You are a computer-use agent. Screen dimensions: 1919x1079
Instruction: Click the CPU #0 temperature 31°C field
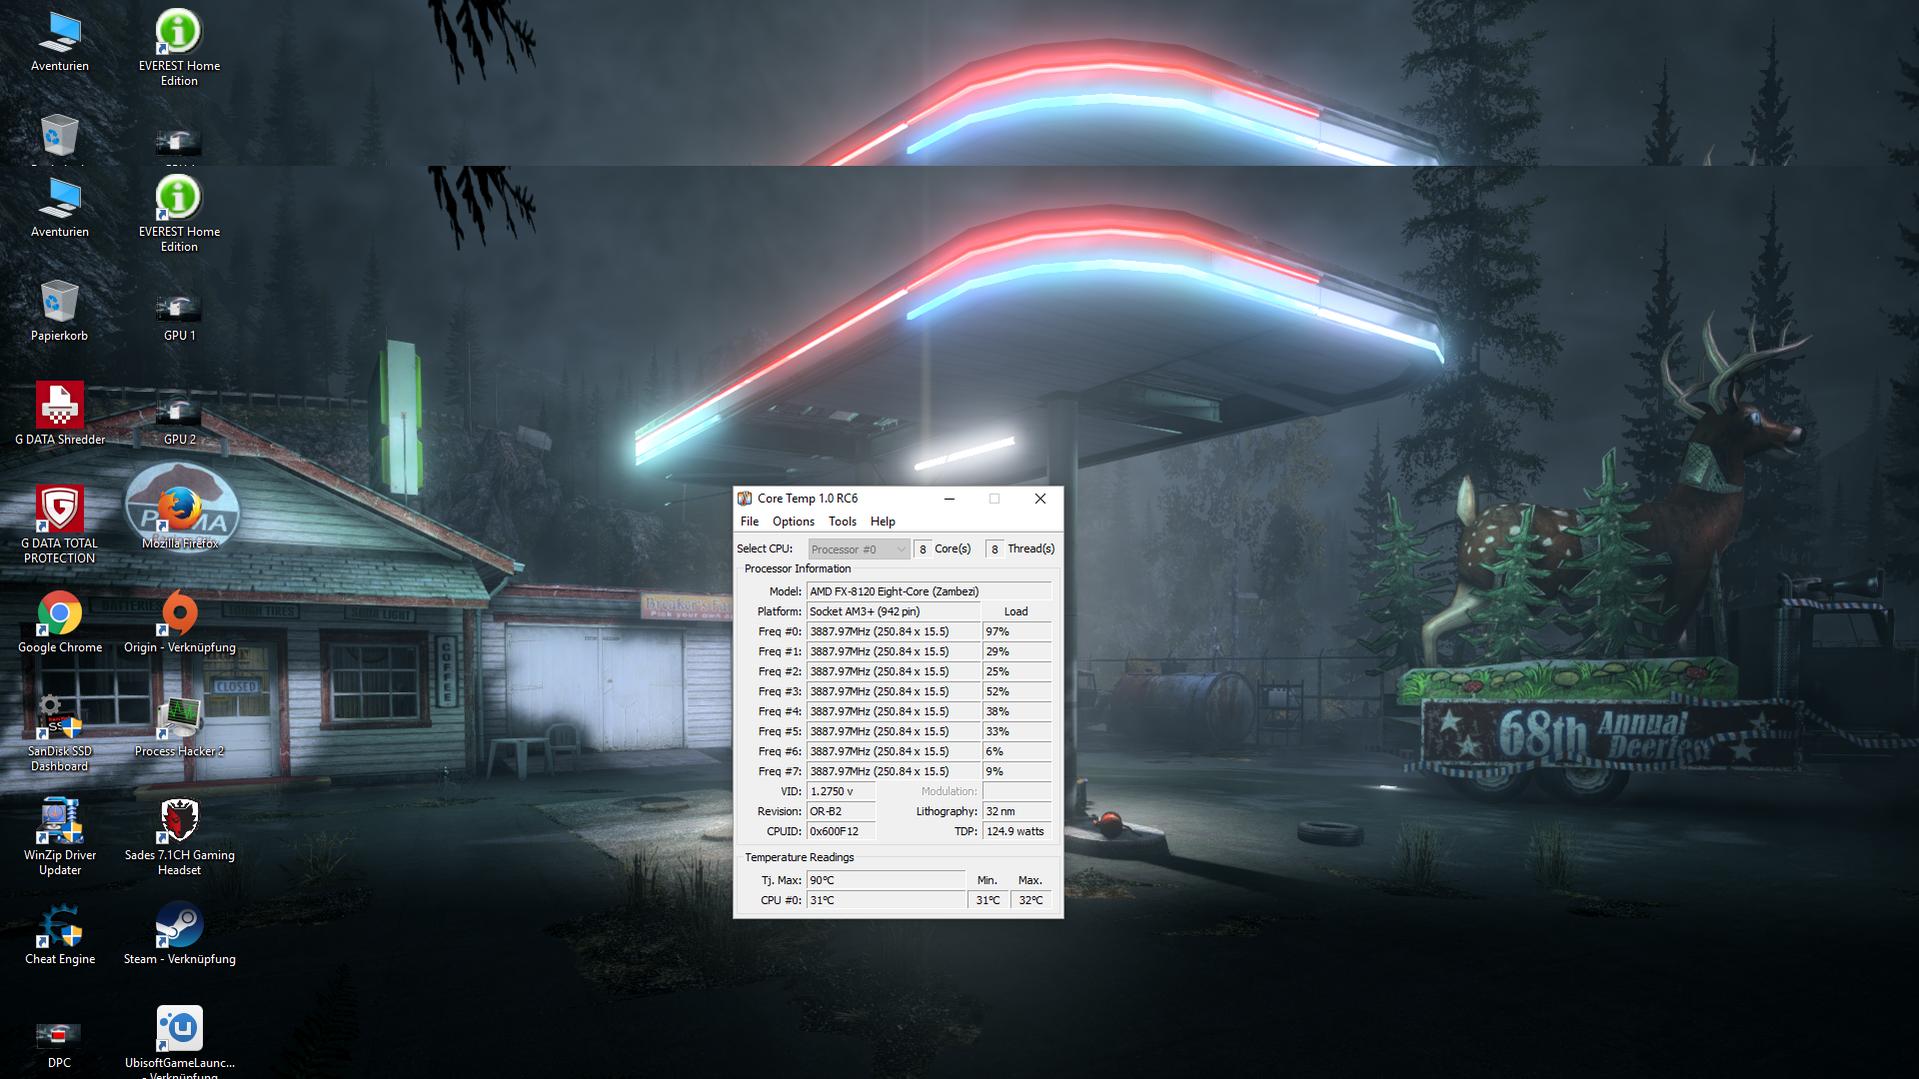(x=886, y=900)
